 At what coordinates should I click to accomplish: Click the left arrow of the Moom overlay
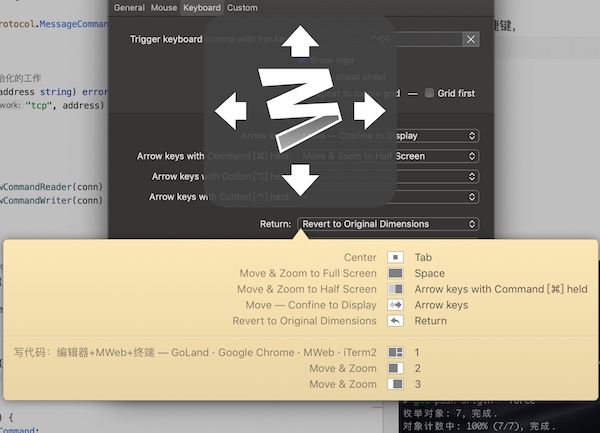point(230,111)
